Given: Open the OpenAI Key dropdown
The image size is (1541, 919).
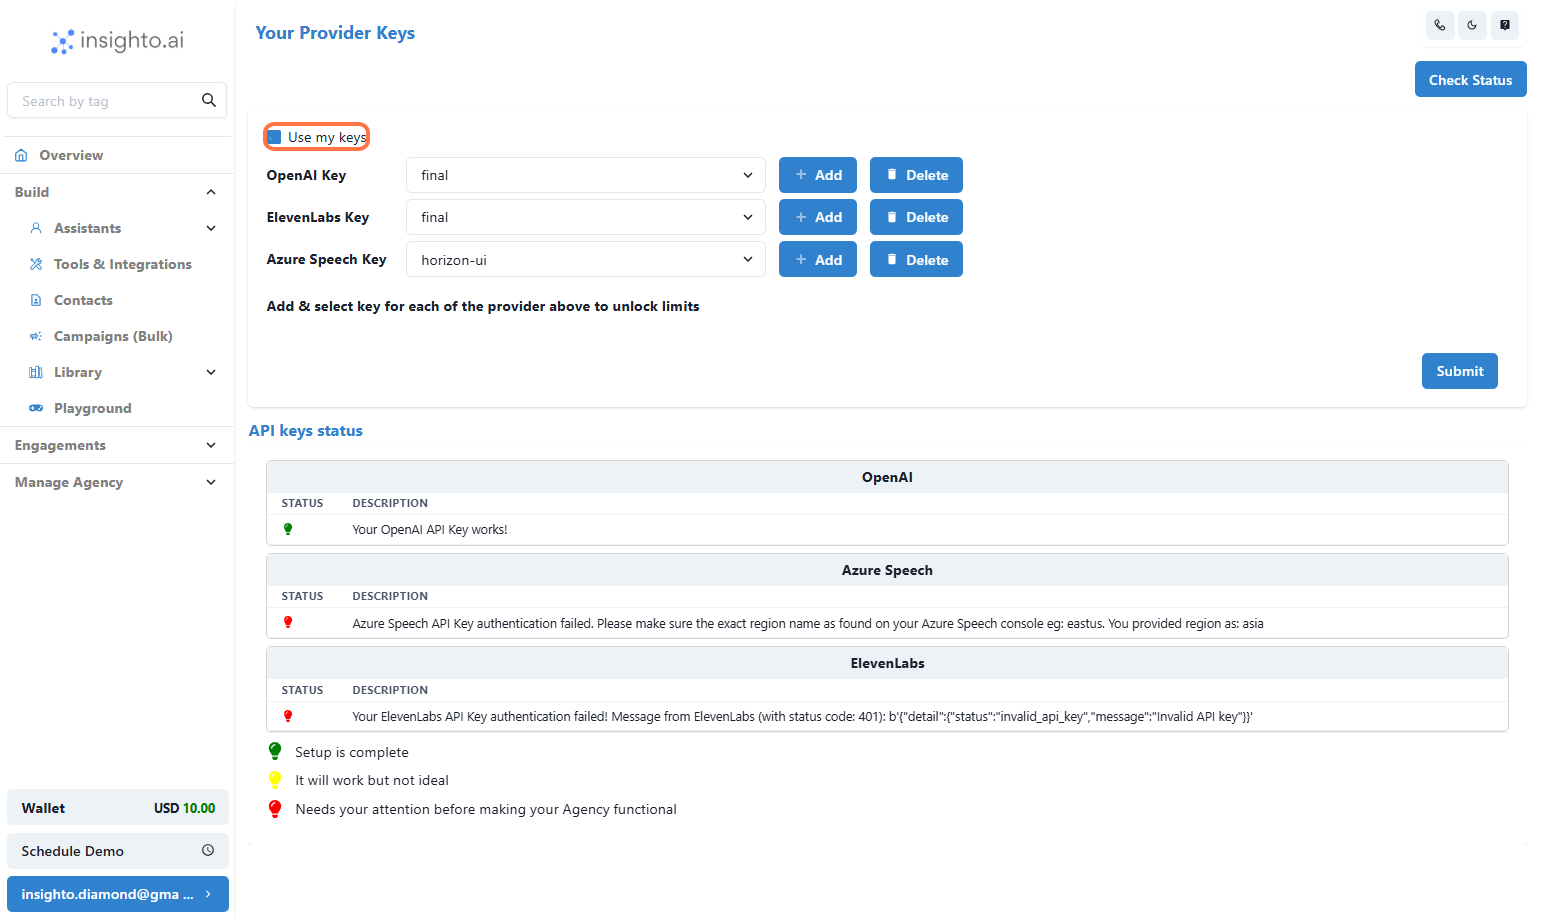Looking at the screenshot, I should coord(585,175).
